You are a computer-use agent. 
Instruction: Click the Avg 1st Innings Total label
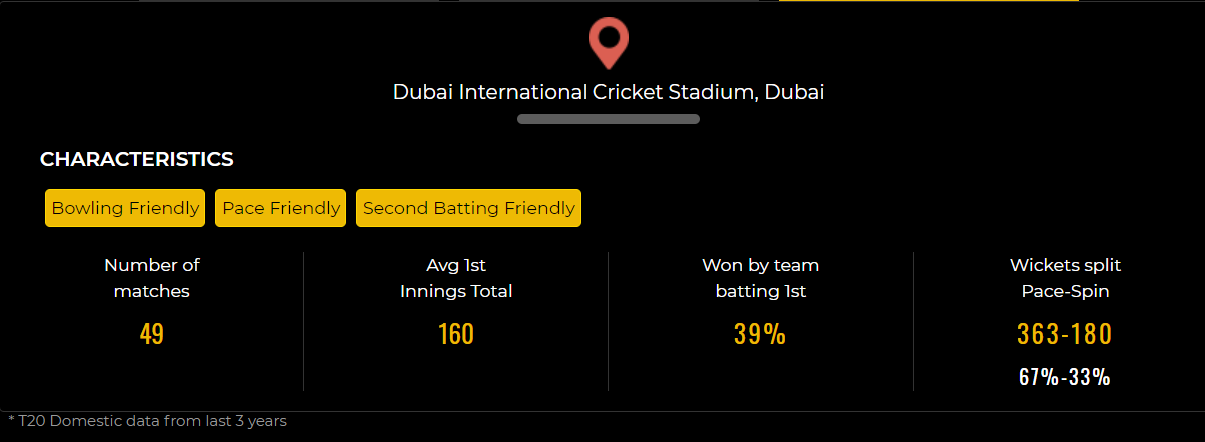click(x=456, y=278)
